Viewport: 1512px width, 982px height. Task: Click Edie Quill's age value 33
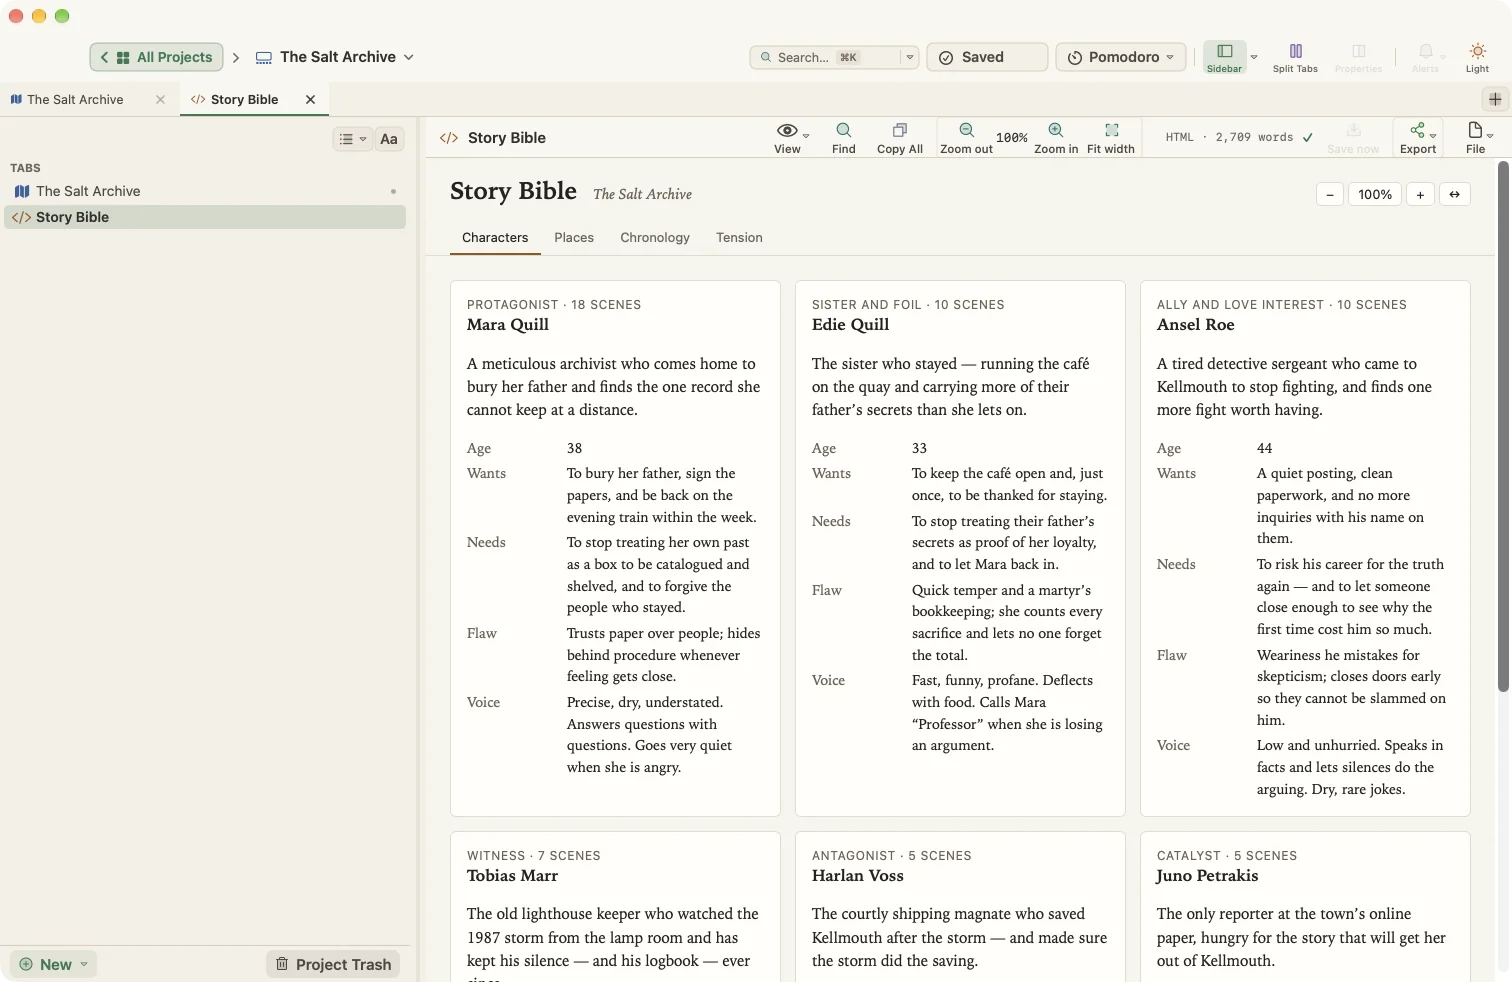pos(919,448)
